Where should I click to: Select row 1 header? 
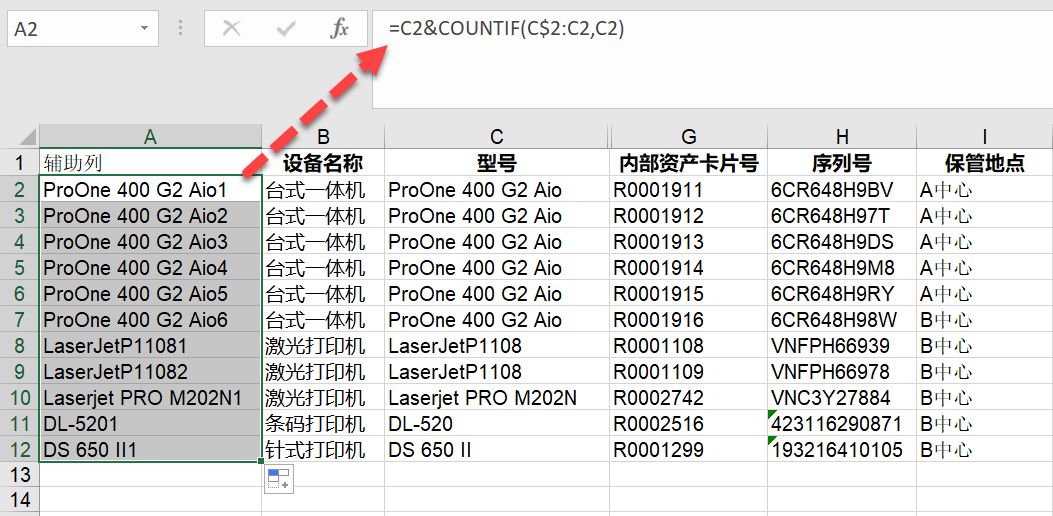coord(19,163)
